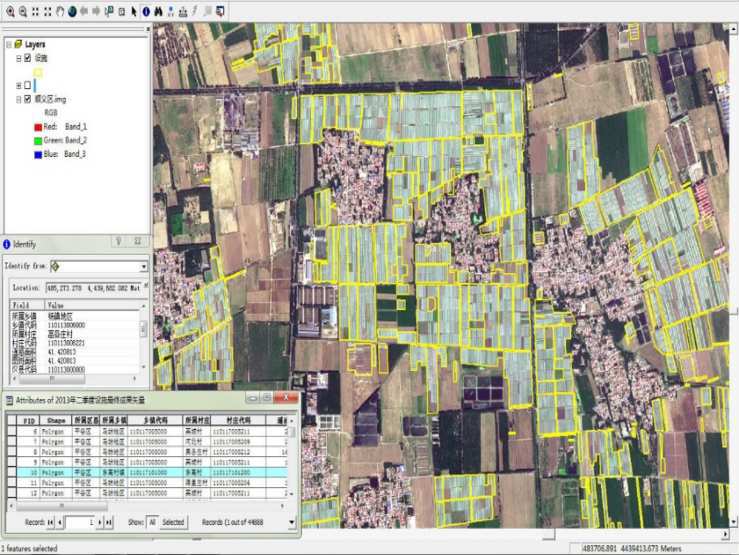Viewport: 739px width, 555px height.
Task: Enable the unchecked second layer
Action: 28,85
